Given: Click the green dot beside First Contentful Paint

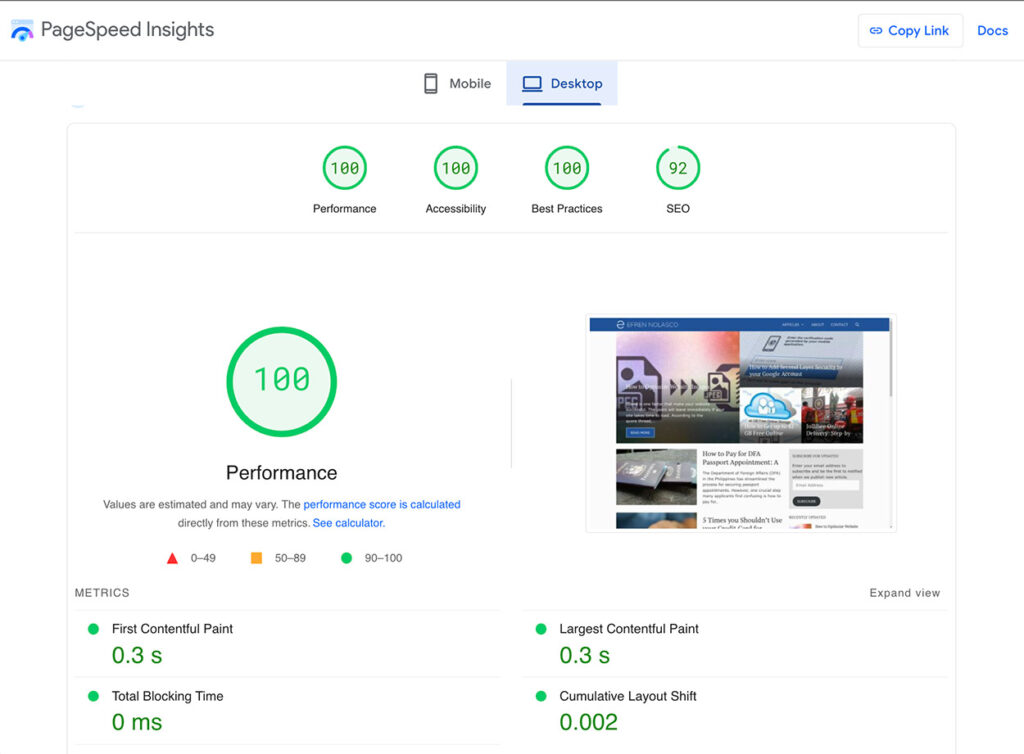Looking at the screenshot, I should 93,629.
